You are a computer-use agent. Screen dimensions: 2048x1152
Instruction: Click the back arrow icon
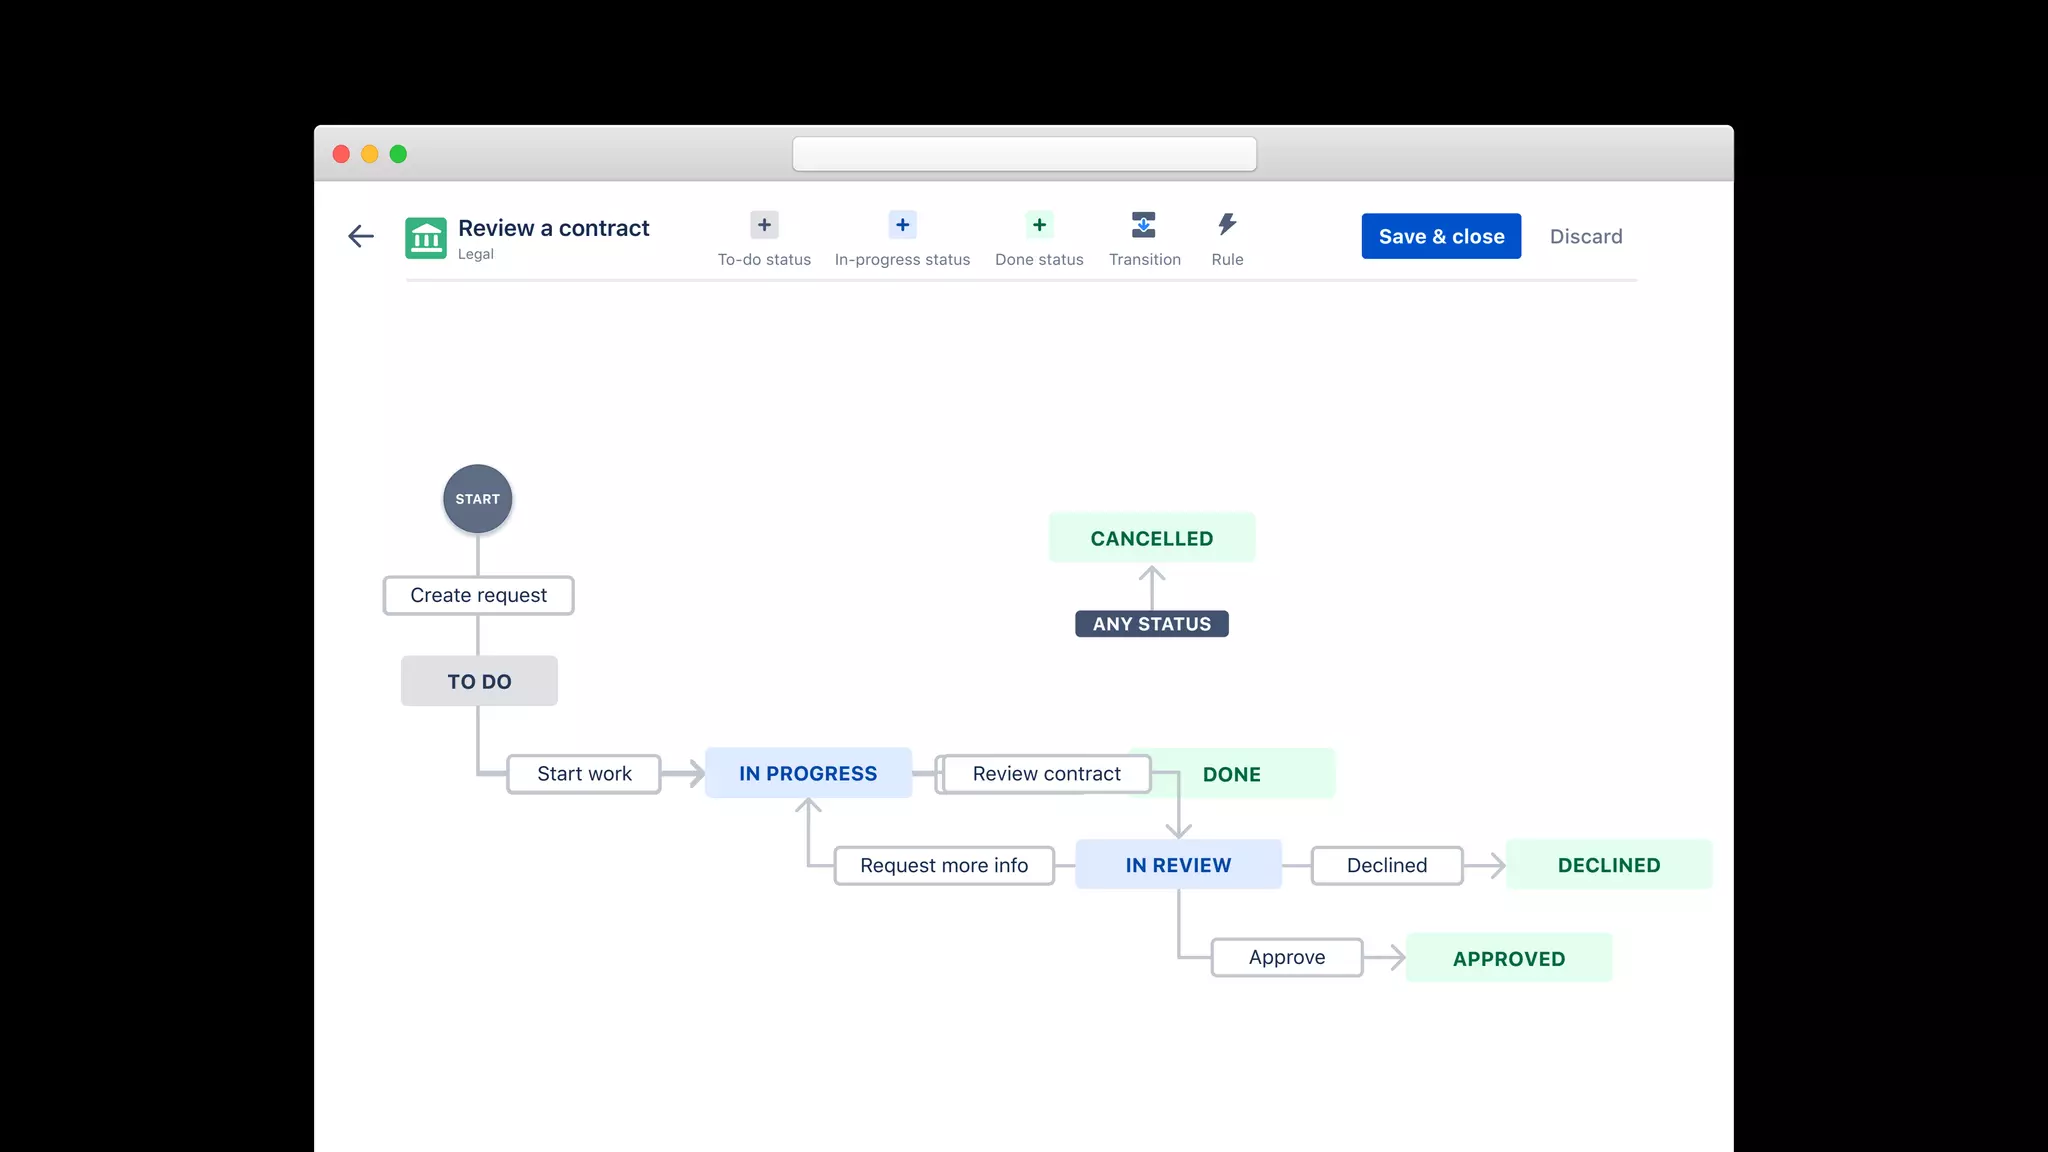361,236
